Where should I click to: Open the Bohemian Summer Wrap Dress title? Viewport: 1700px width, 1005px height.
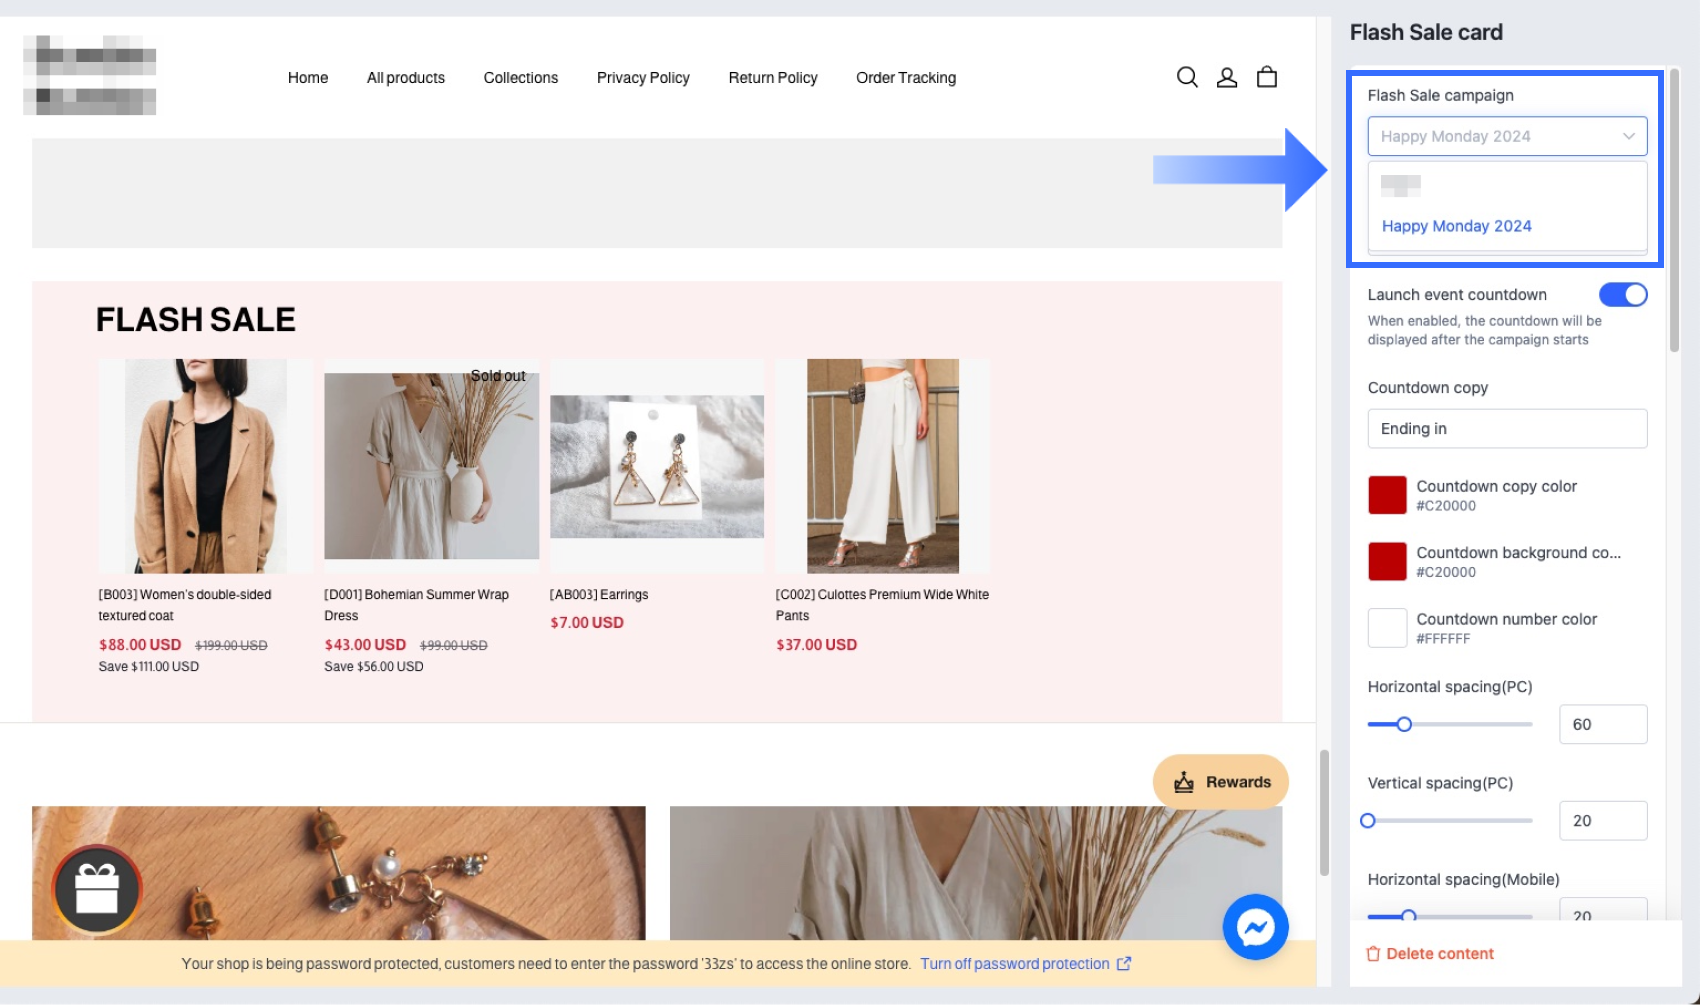(x=416, y=605)
